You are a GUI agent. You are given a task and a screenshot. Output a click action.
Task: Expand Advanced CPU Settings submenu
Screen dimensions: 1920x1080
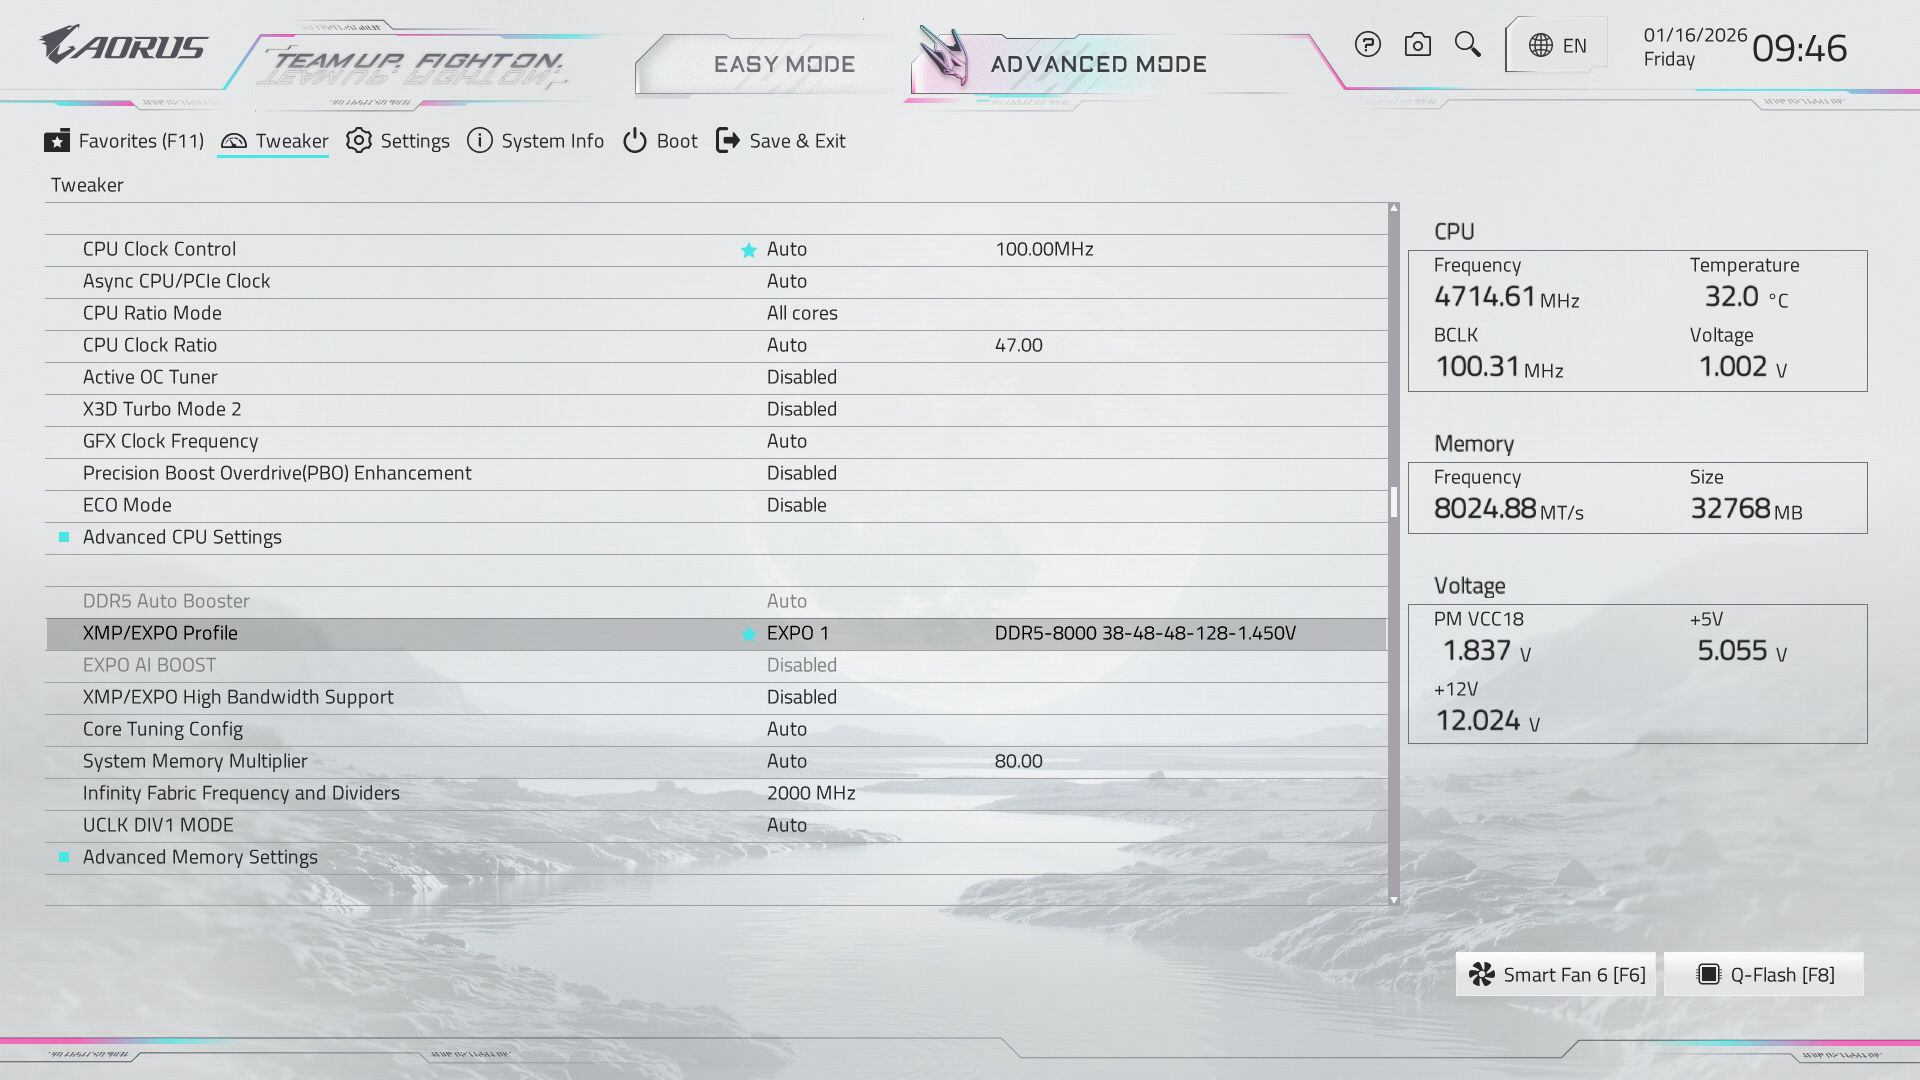(x=182, y=537)
